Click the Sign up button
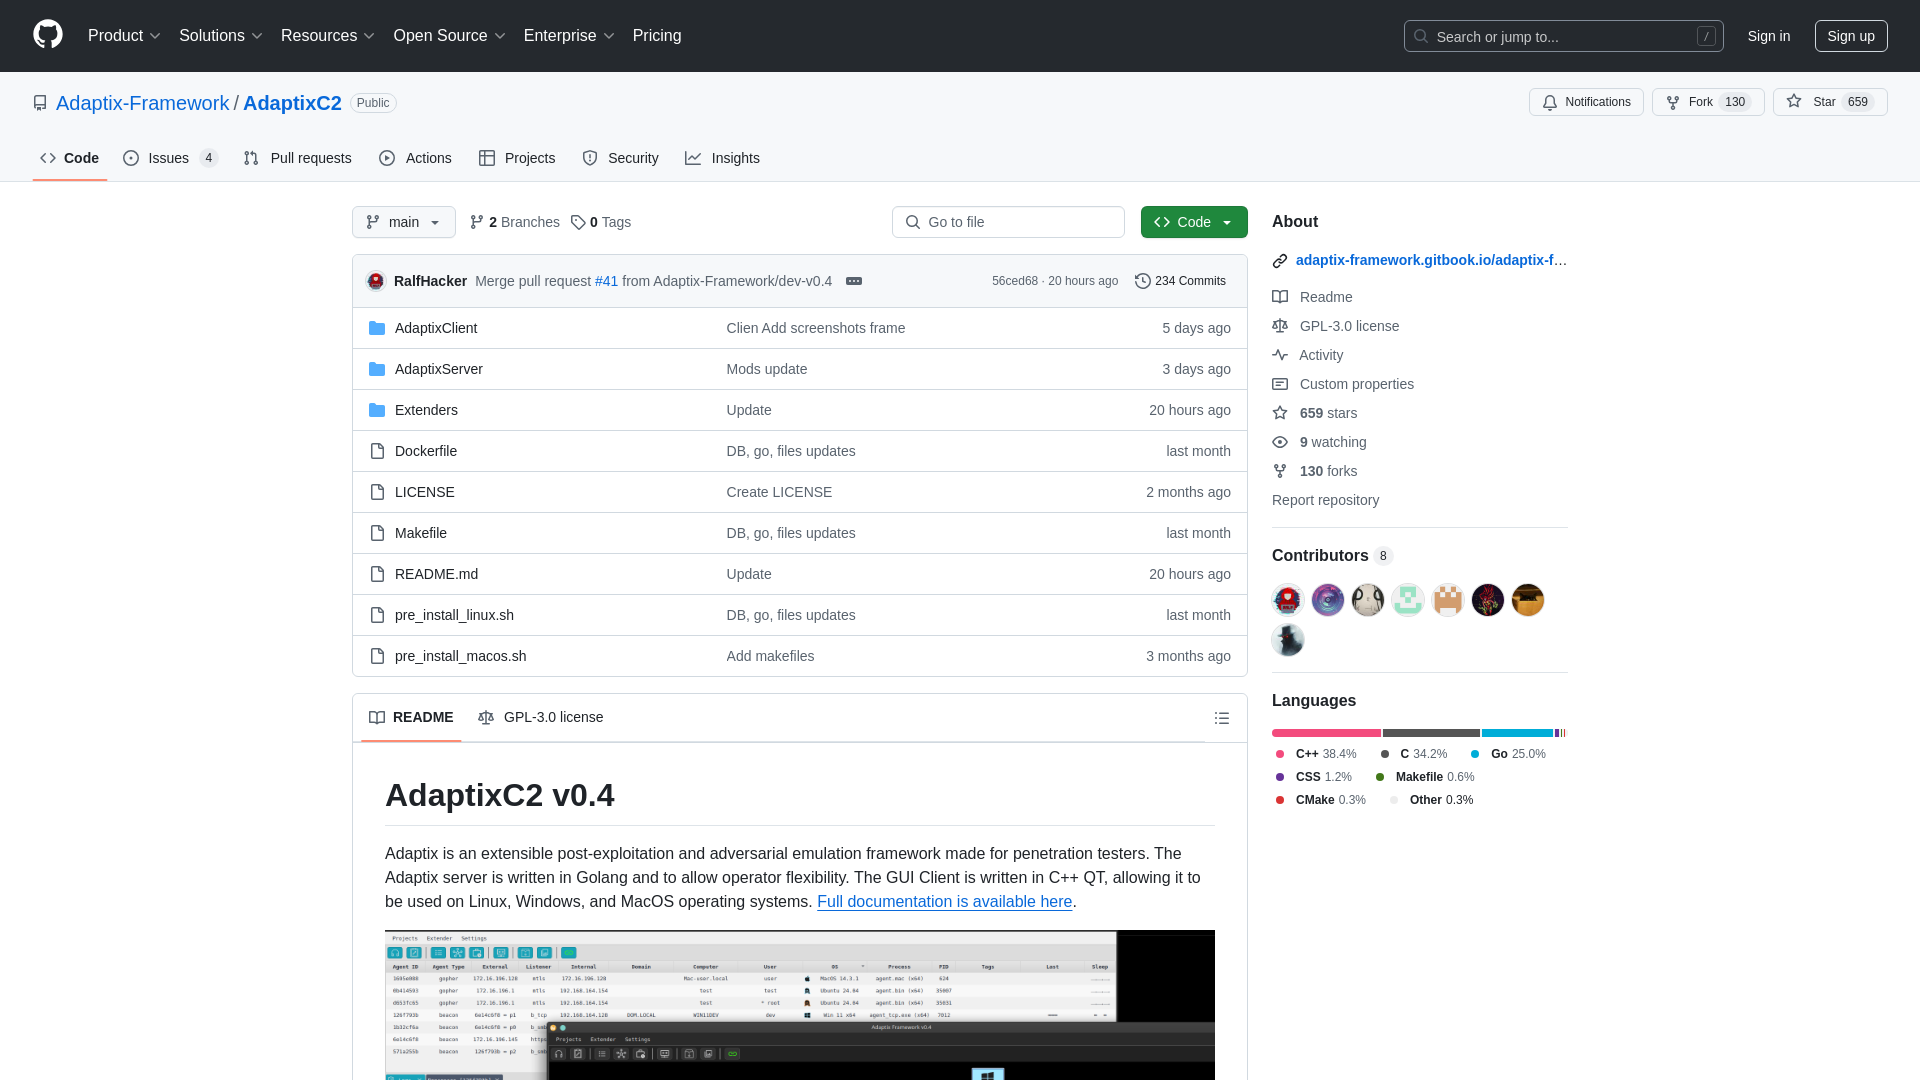This screenshot has width=1920, height=1080. click(x=1851, y=36)
